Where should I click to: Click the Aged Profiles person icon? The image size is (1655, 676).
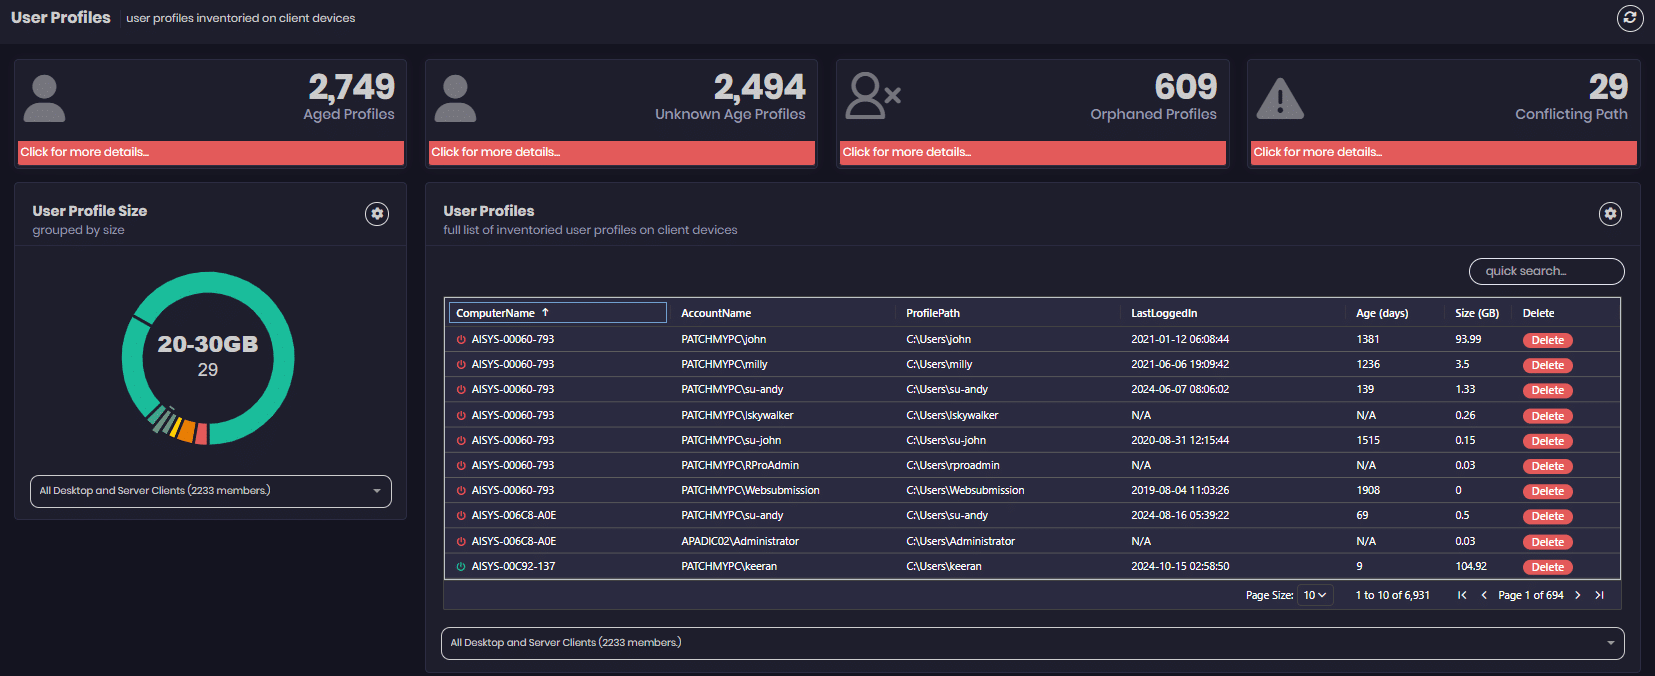click(x=44, y=98)
